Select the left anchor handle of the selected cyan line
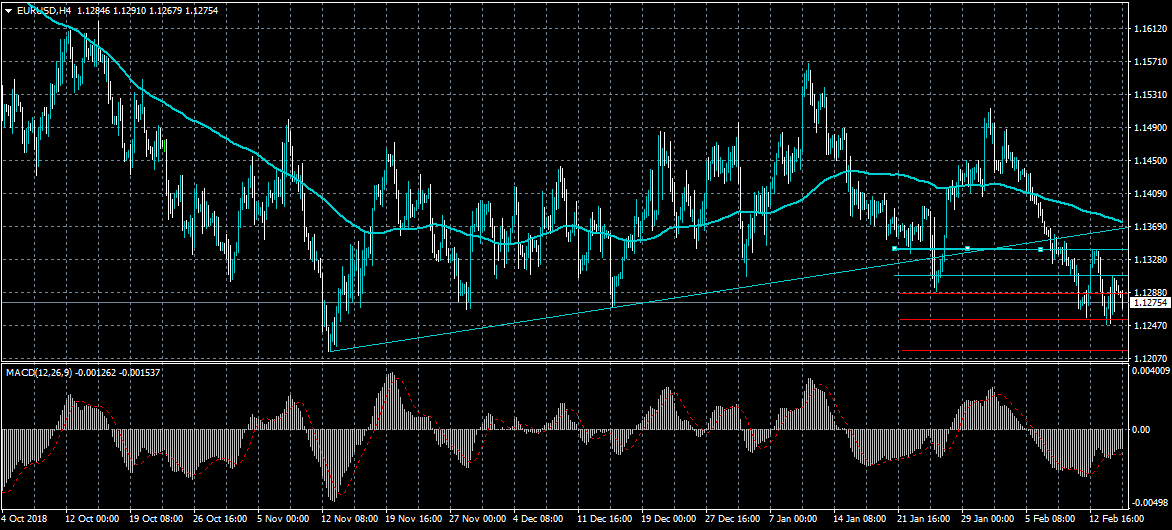1172x530 pixels. tap(895, 248)
